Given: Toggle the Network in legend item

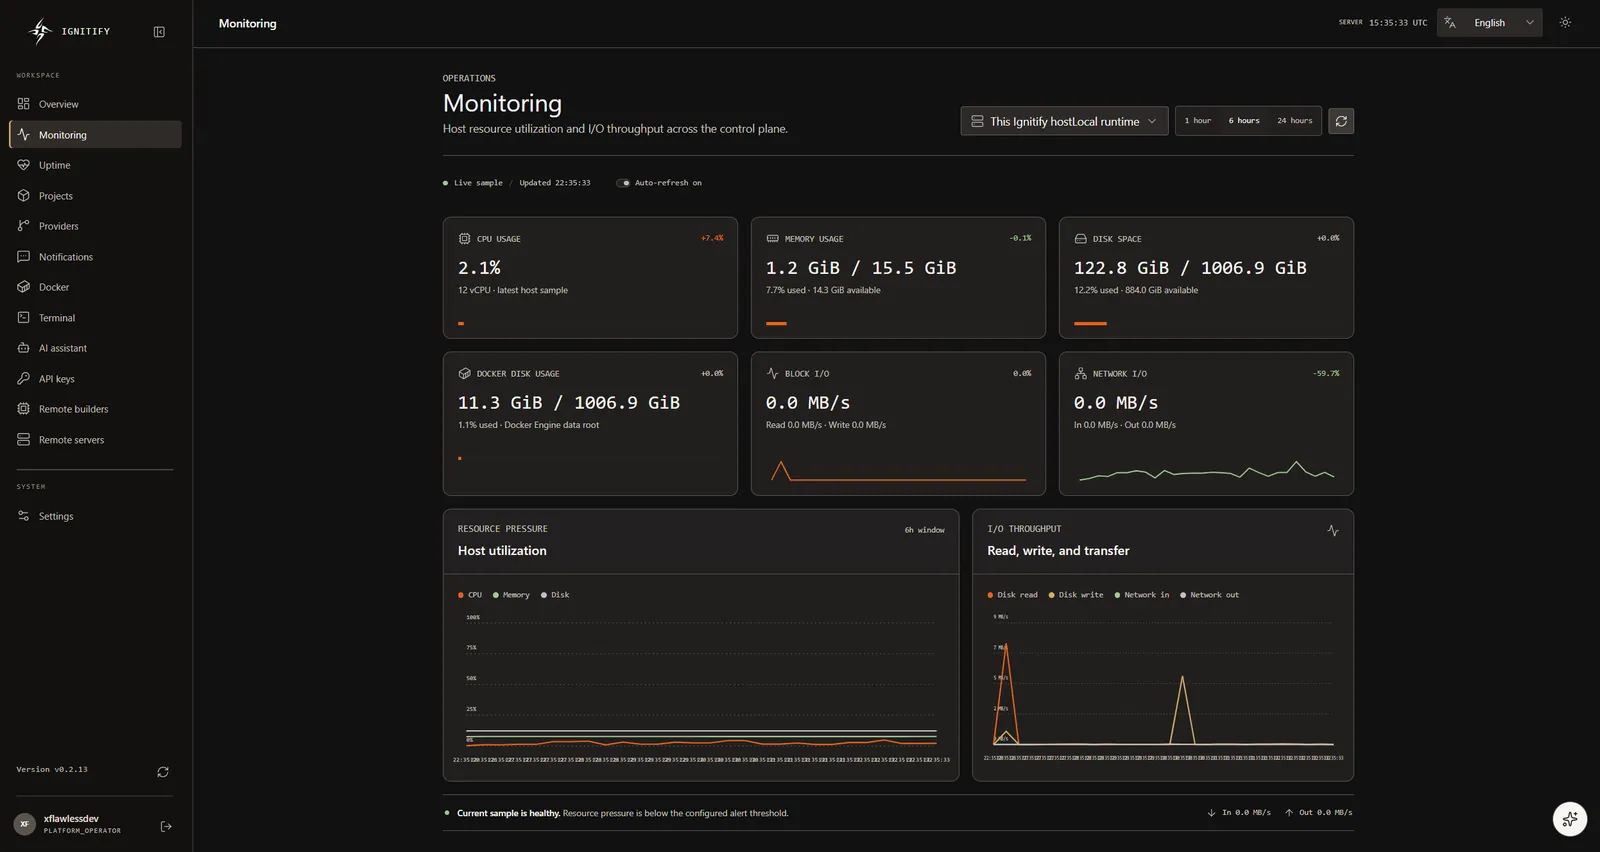Looking at the screenshot, I should click(x=1142, y=595).
